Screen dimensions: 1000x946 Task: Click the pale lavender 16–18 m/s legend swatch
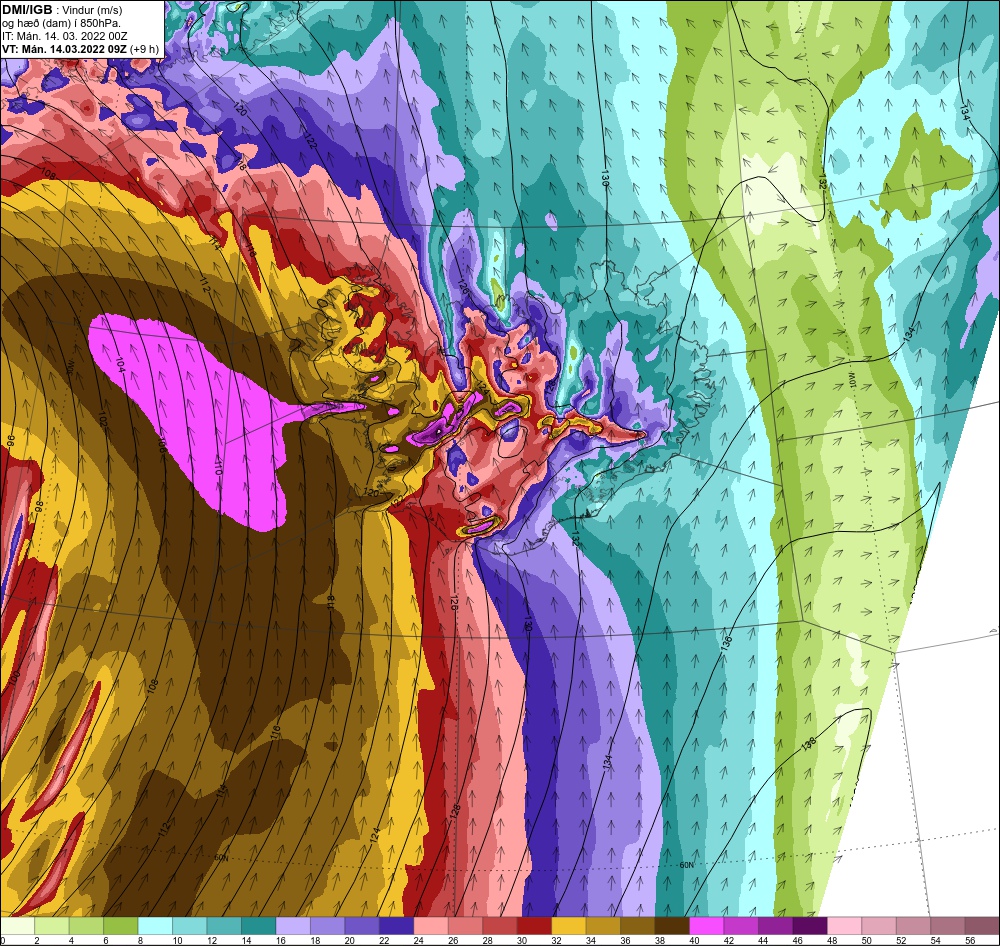point(293,926)
